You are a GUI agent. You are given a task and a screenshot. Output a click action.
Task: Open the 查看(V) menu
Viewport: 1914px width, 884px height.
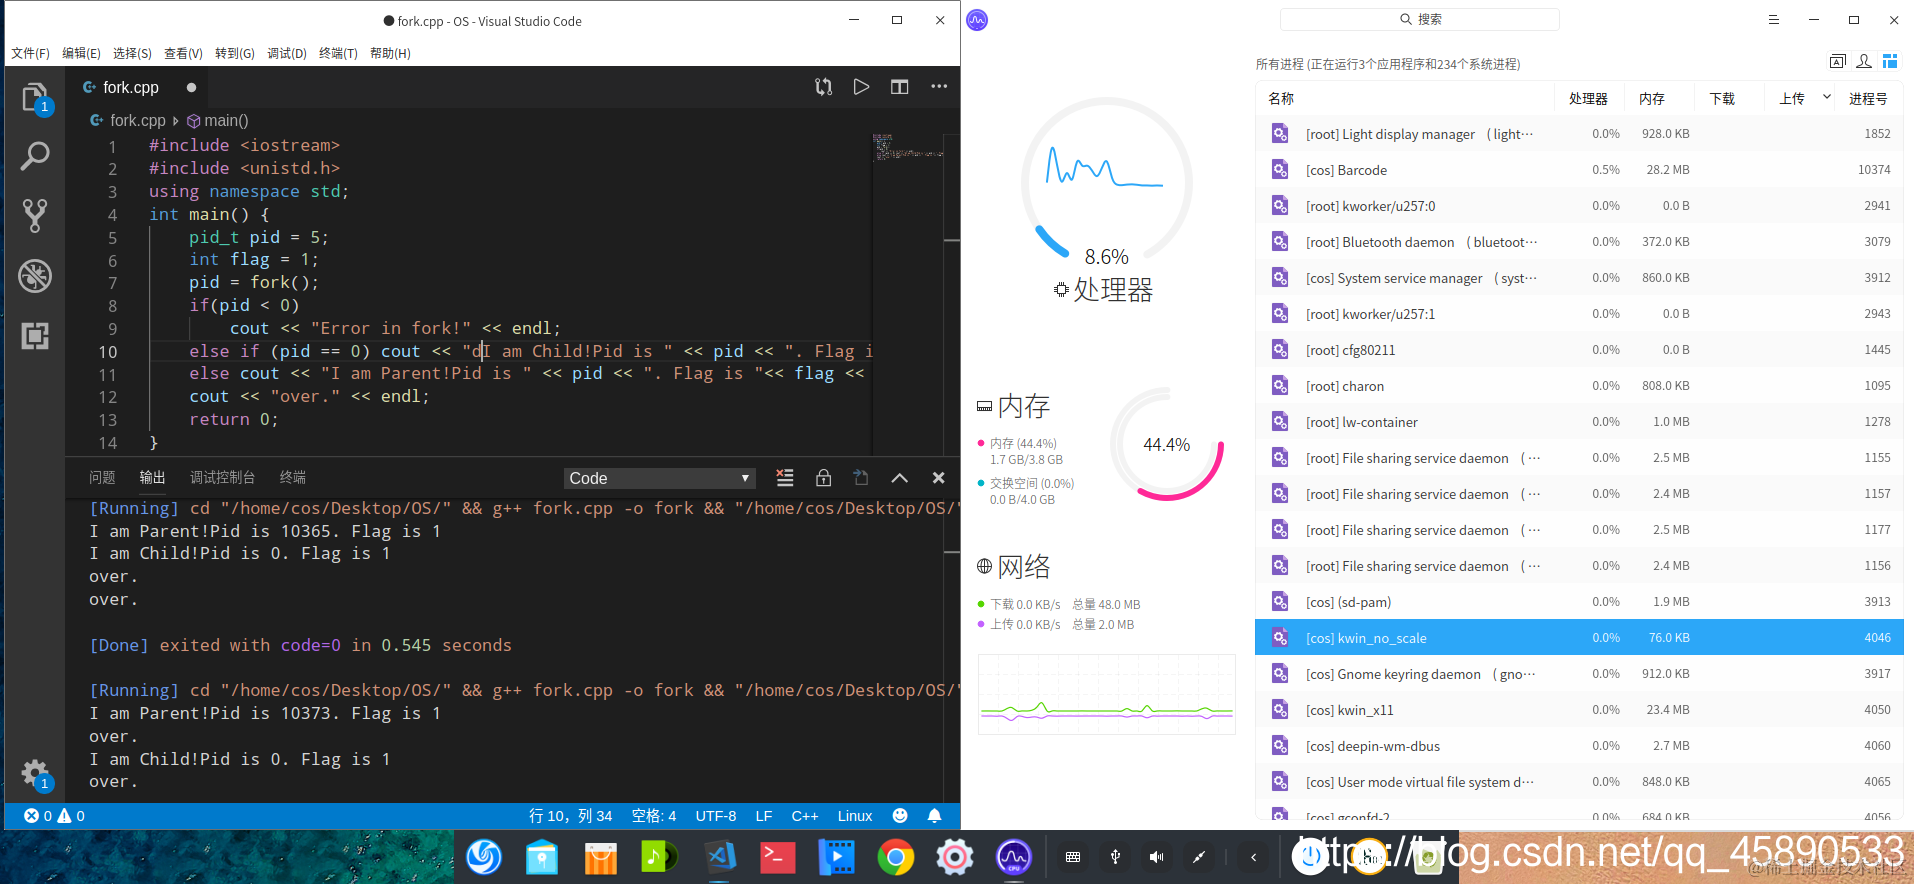[x=183, y=53]
